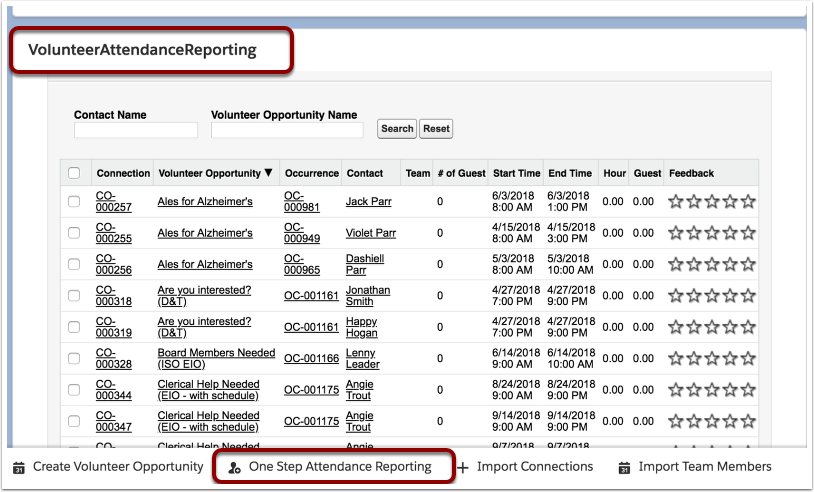Viewport: 814px width, 492px height.
Task: Check the box for connection CO-000328
Action: [74, 359]
